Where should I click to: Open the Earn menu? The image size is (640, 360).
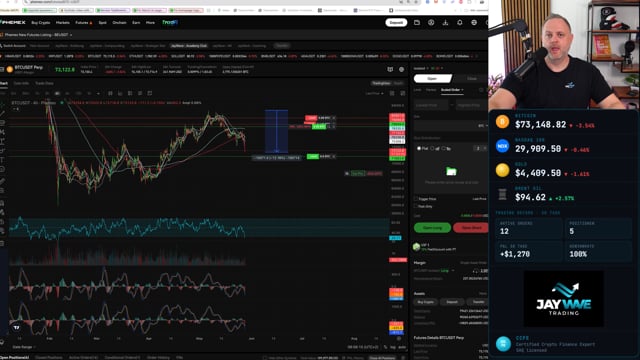136,22
